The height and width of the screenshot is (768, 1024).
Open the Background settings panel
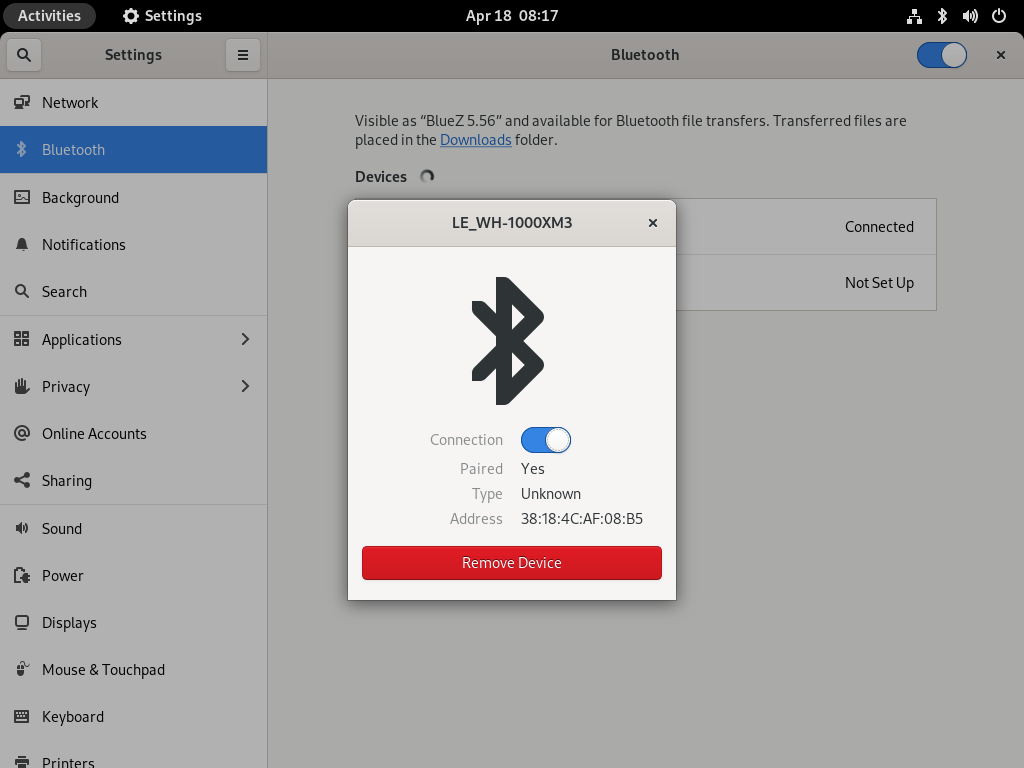pyautogui.click(x=80, y=197)
